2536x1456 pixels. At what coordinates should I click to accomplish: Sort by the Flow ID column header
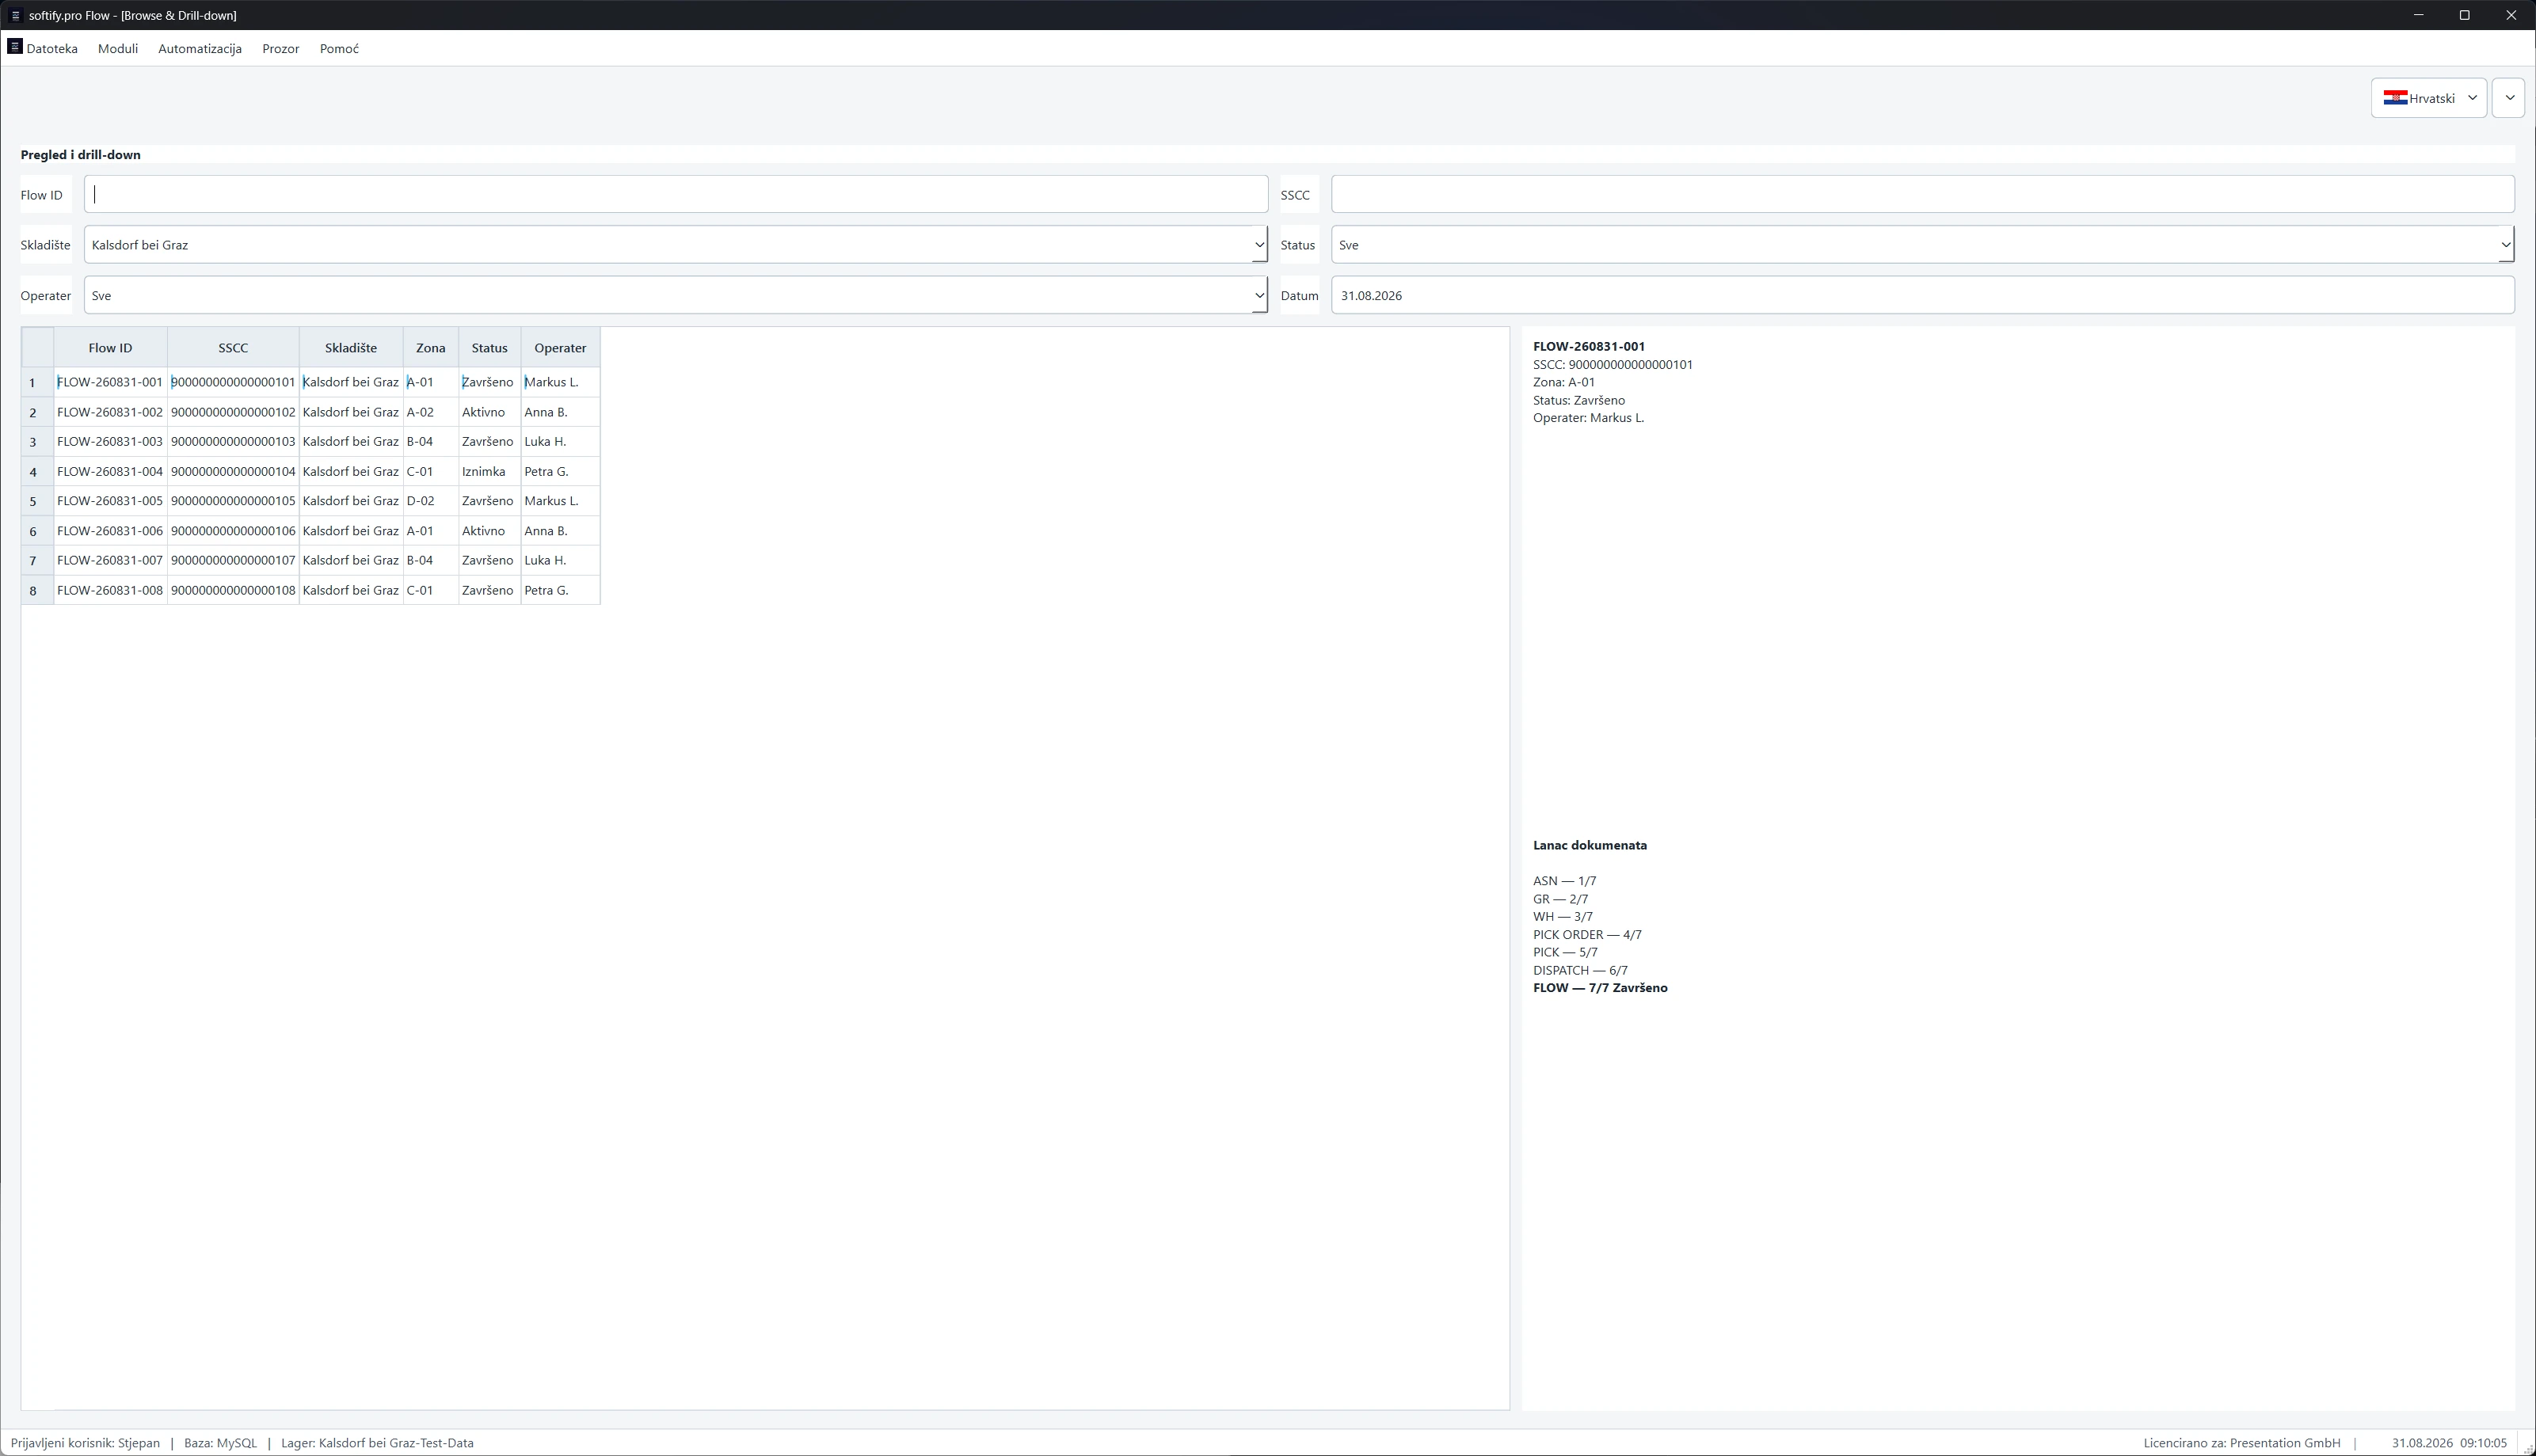(x=110, y=348)
